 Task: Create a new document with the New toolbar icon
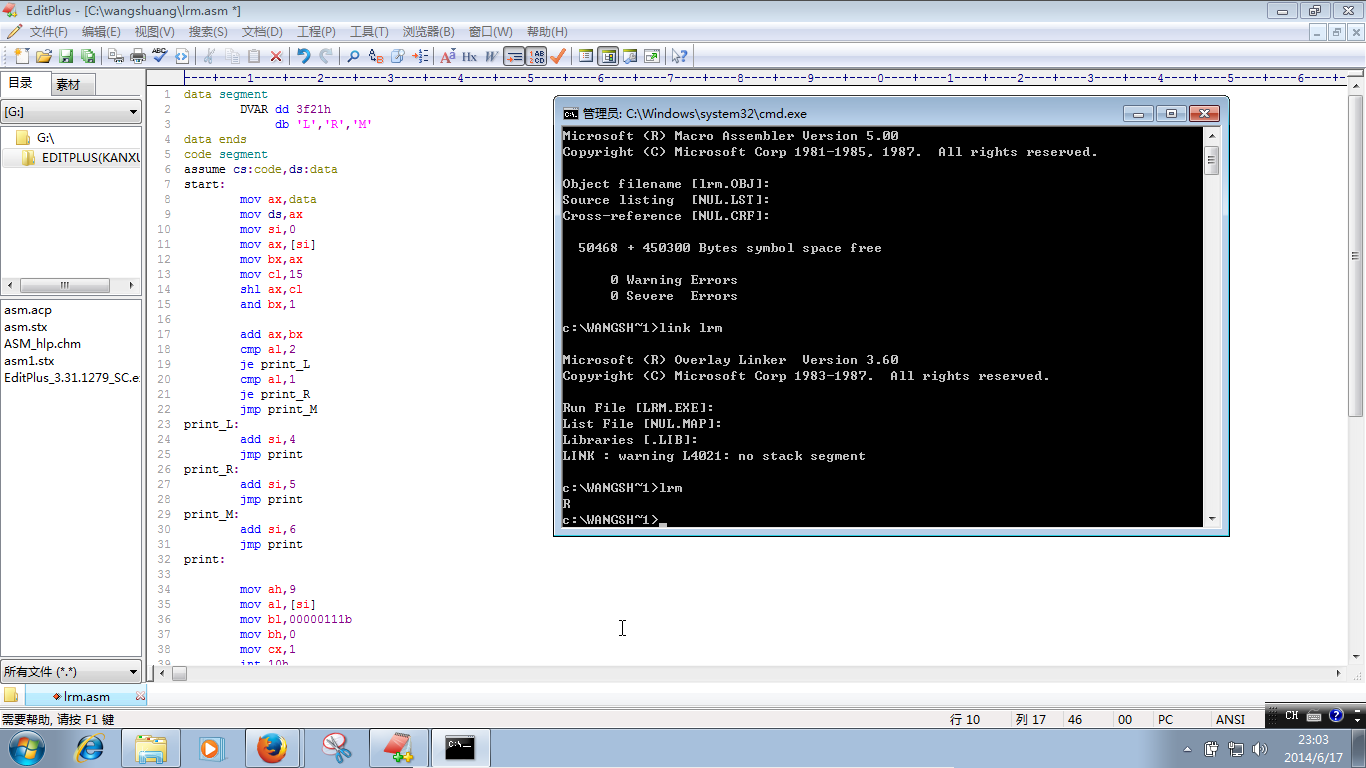22,56
